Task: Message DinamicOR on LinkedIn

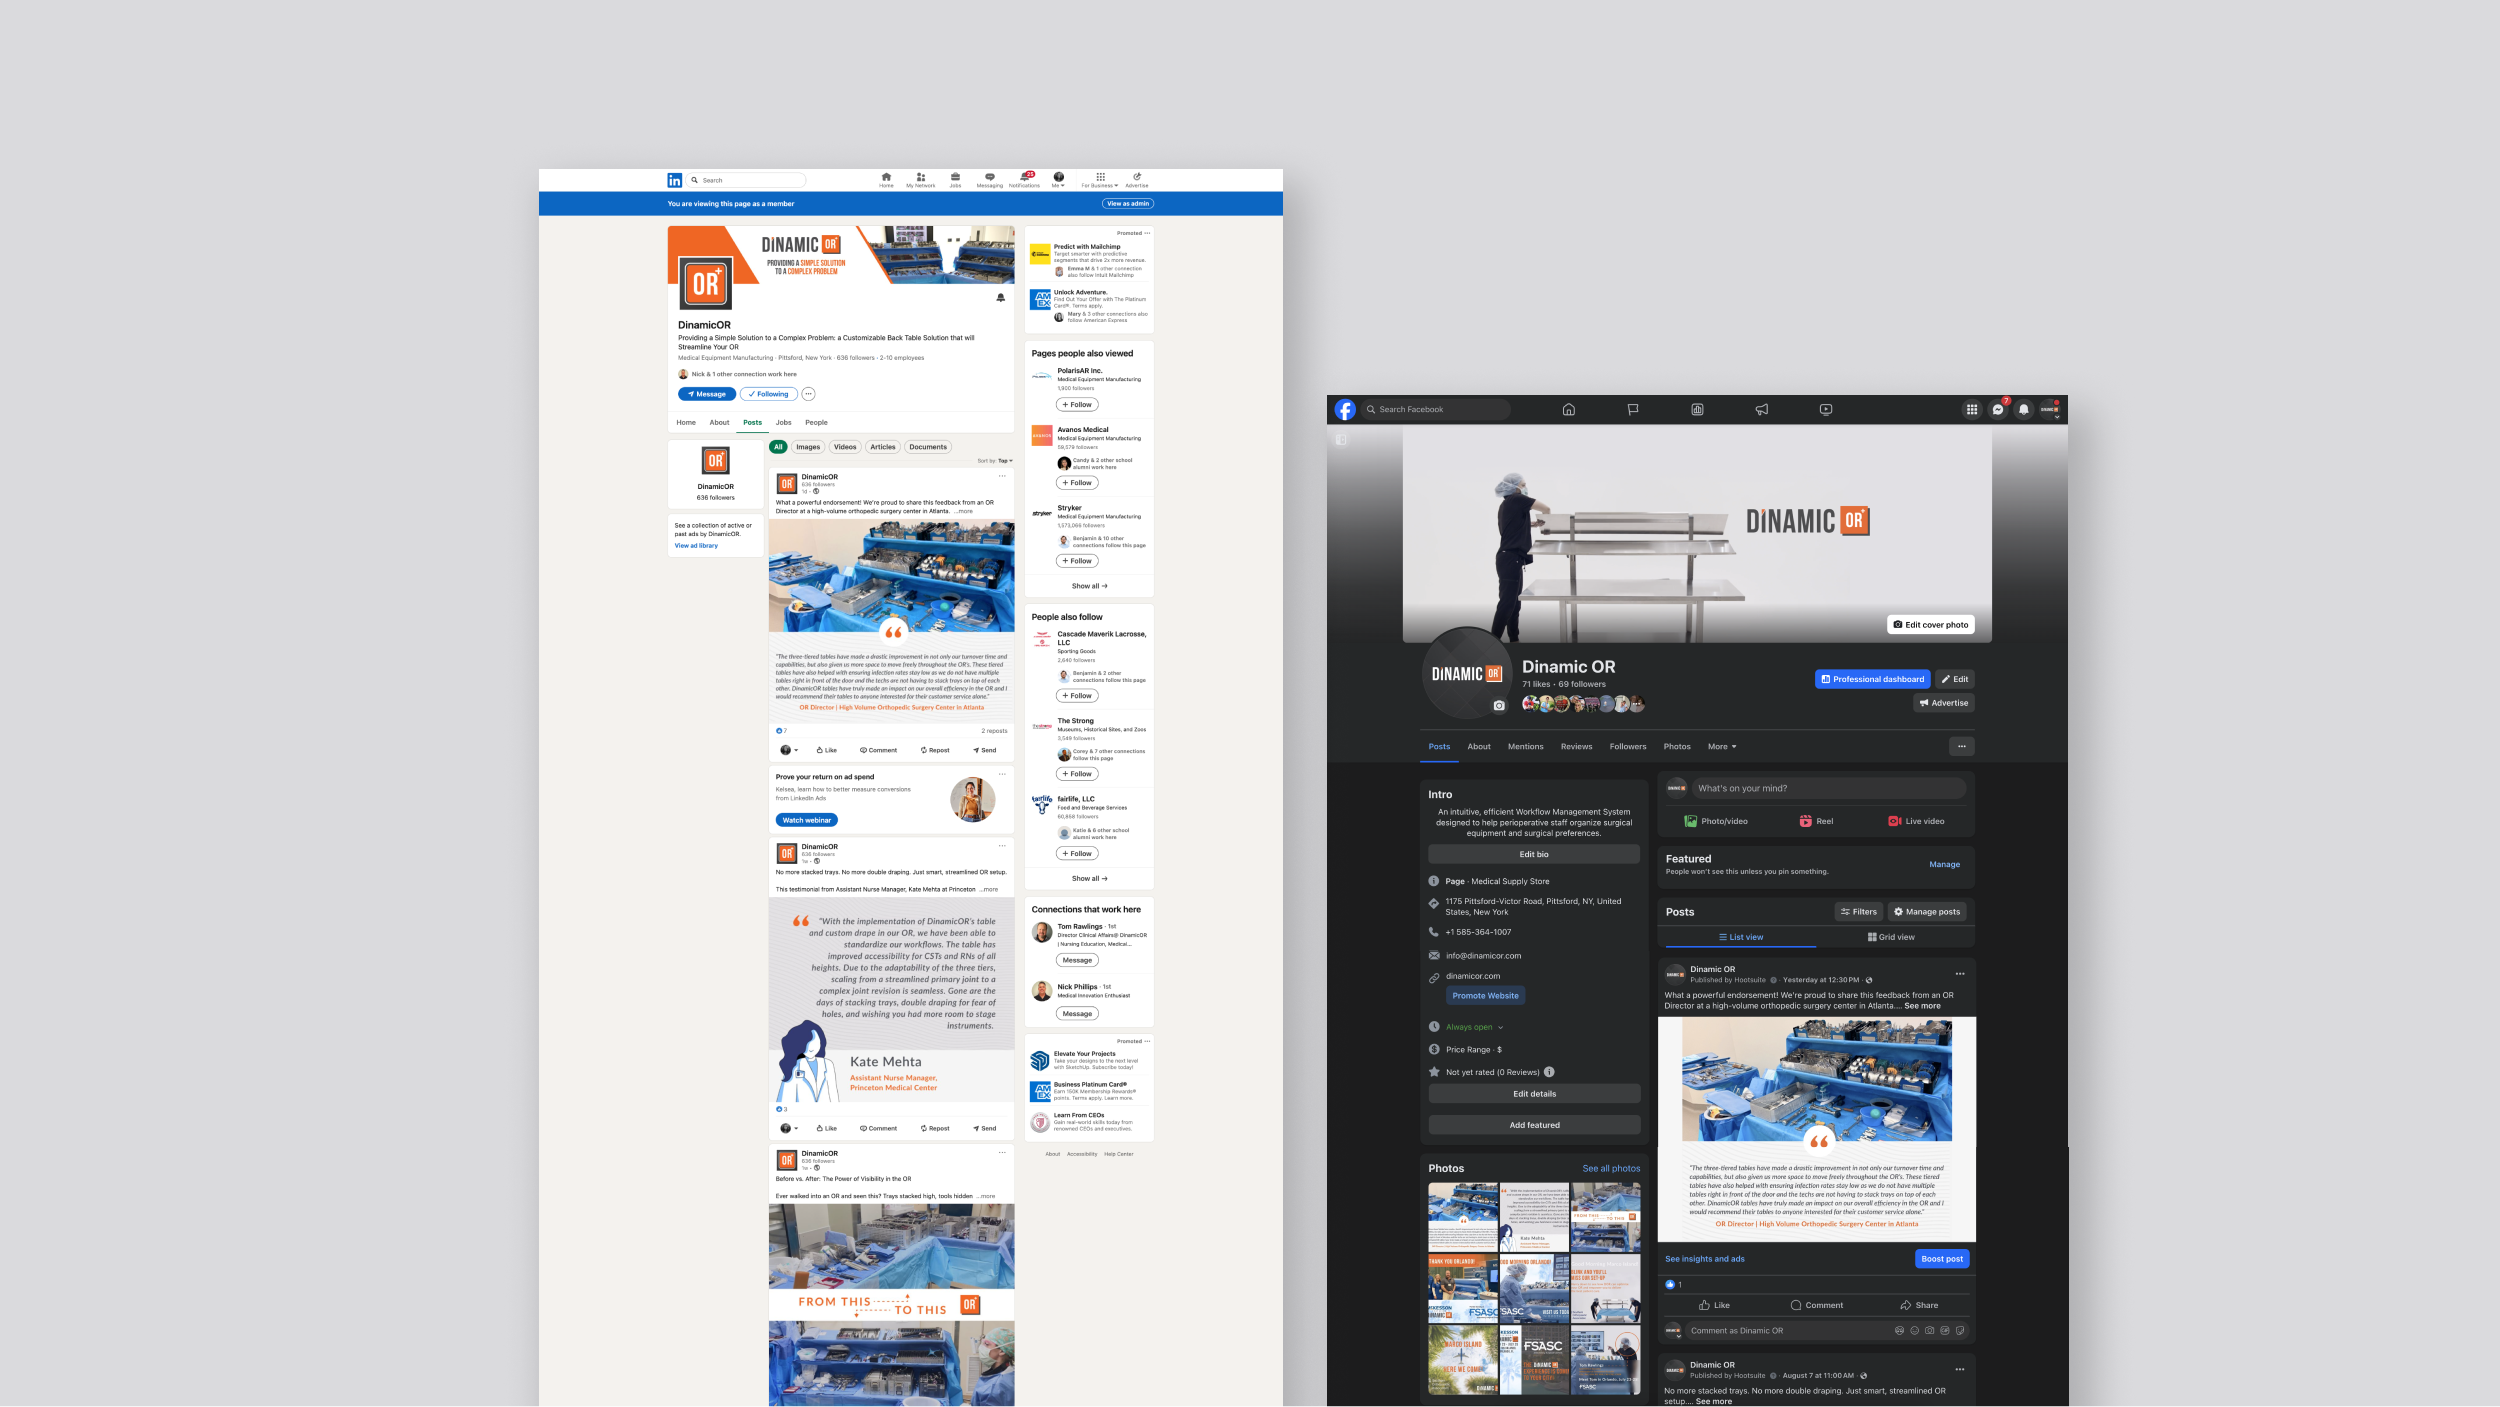Action: pyautogui.click(x=707, y=394)
